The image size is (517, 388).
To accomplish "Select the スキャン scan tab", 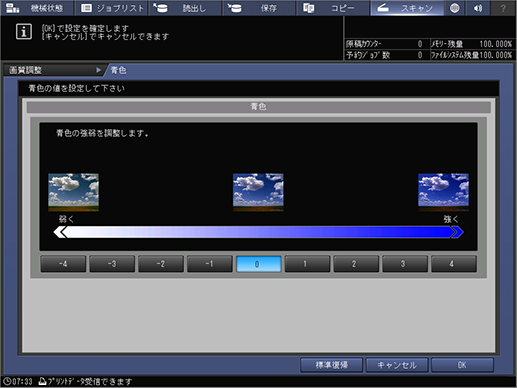I will (x=407, y=8).
